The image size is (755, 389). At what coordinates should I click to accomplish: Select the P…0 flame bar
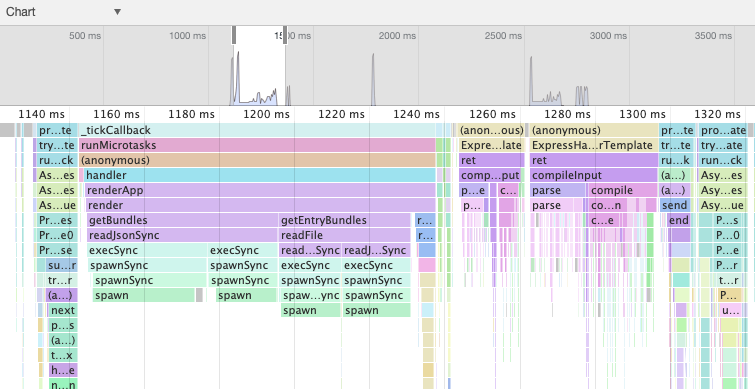[727, 235]
